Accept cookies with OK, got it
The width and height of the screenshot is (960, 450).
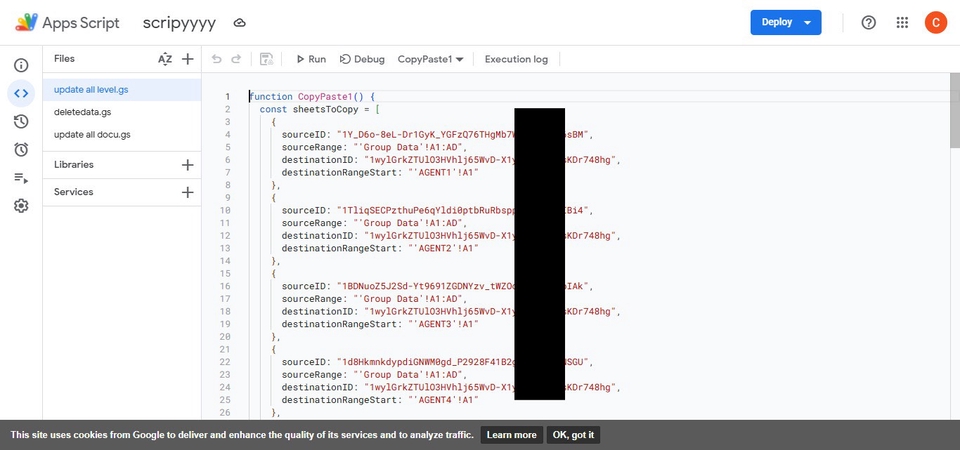click(x=573, y=435)
